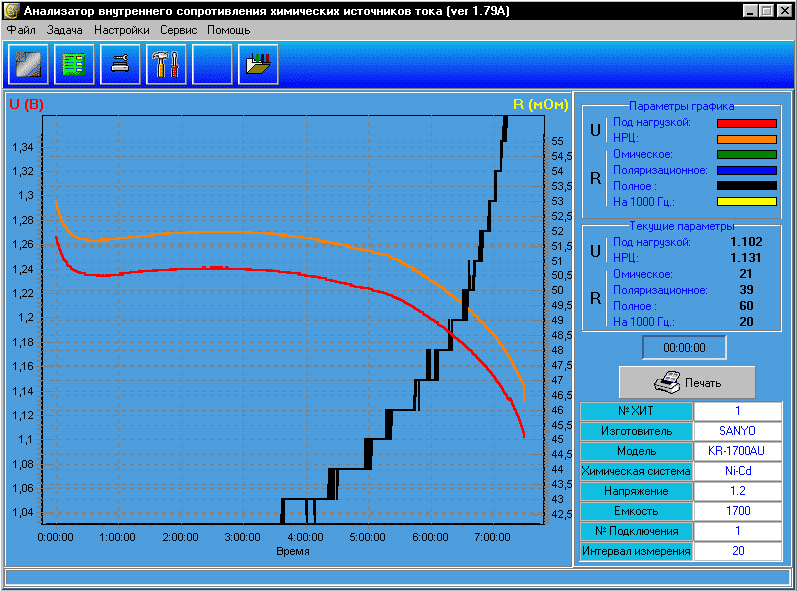
Task: Click the Изготовитель label cell
Action: click(x=636, y=431)
